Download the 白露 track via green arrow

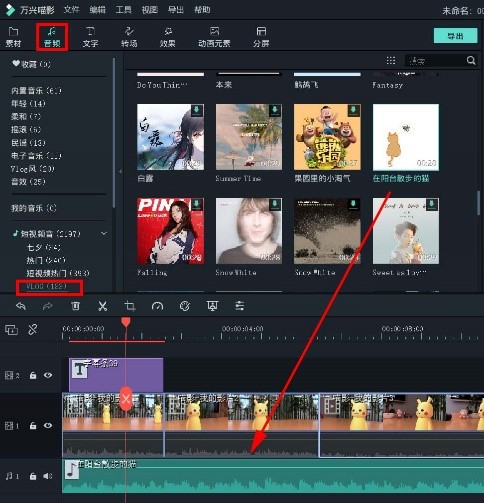(x=197, y=110)
